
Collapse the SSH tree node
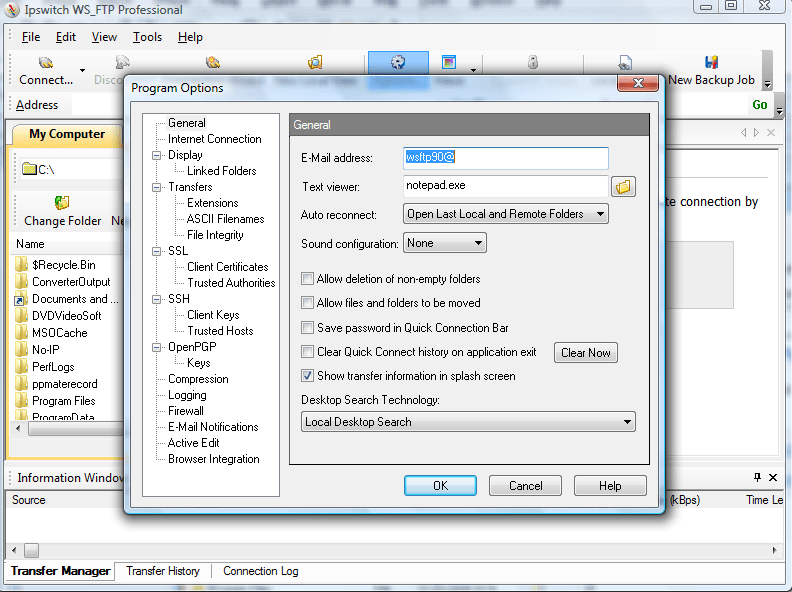pyautogui.click(x=157, y=299)
